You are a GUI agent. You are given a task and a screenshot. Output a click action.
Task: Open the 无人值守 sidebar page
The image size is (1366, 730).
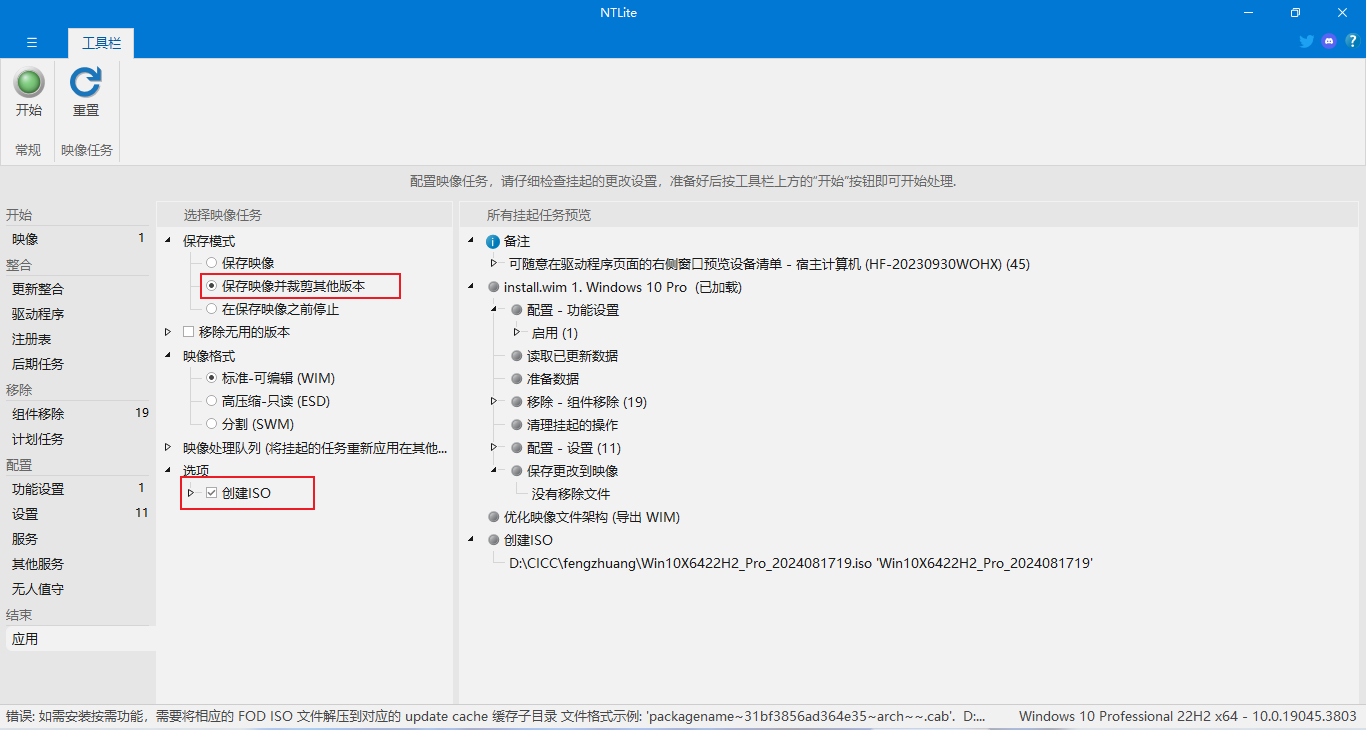[78, 589]
